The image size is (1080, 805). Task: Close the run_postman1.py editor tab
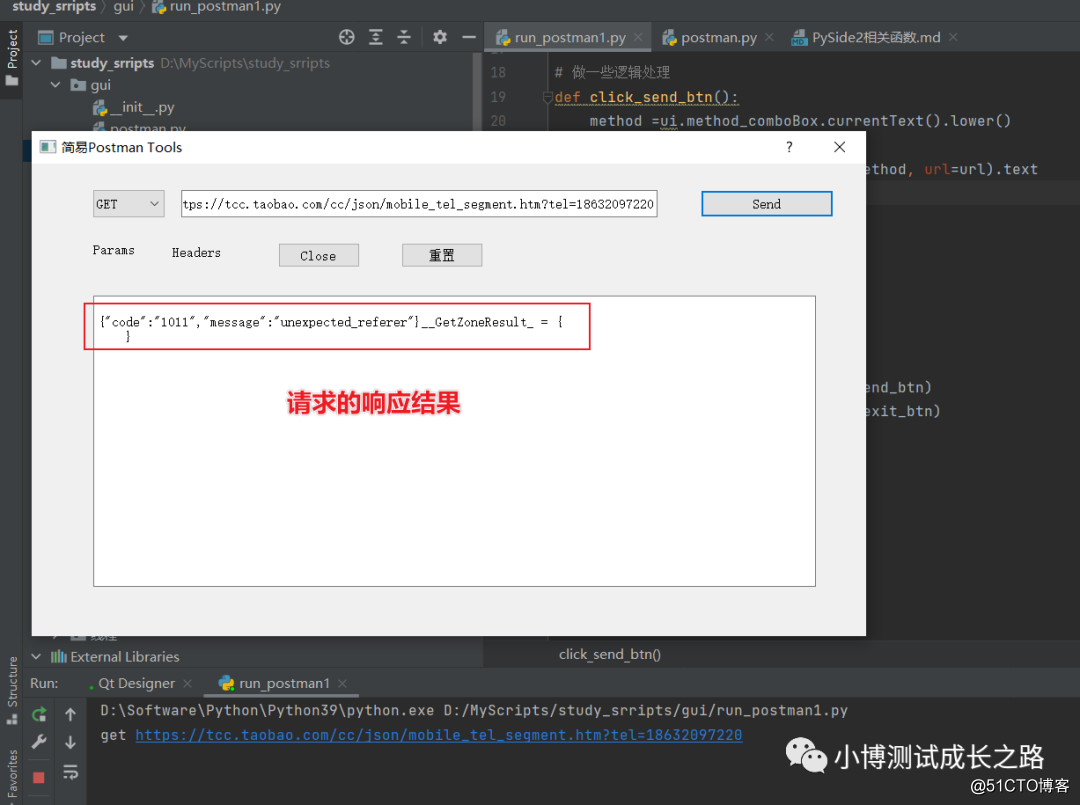(638, 37)
